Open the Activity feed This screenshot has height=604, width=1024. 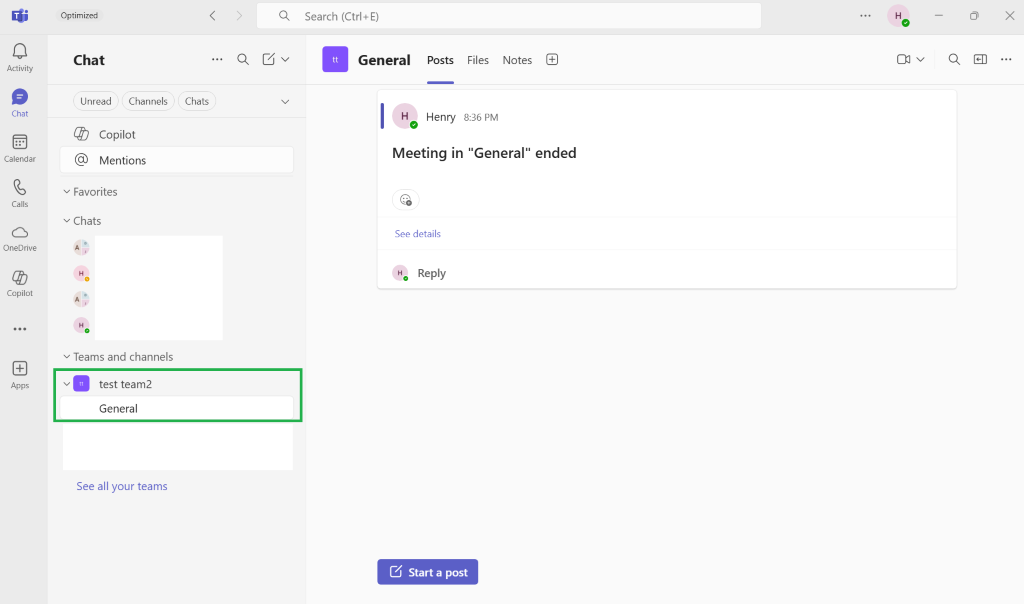pyautogui.click(x=20, y=57)
